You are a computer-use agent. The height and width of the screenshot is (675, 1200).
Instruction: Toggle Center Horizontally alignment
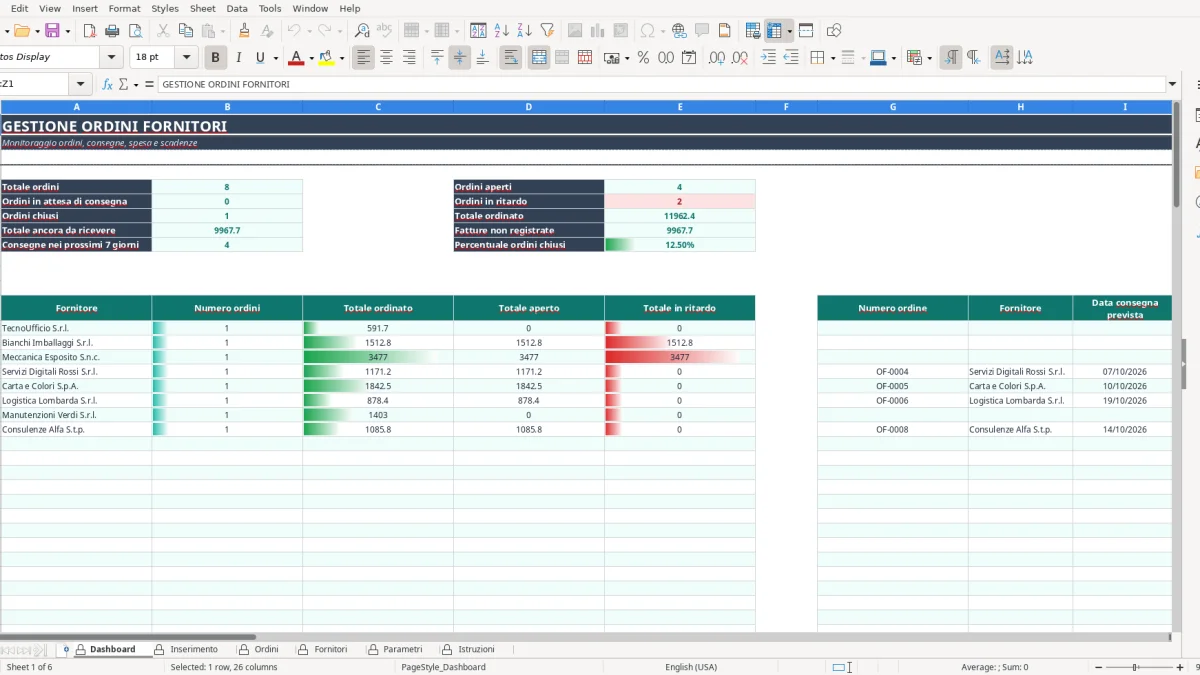386,58
